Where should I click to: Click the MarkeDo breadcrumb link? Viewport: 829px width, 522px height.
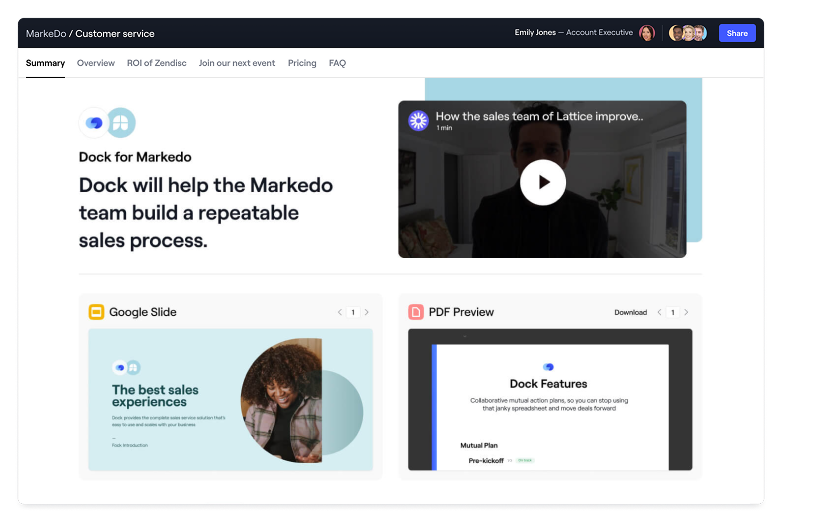(x=46, y=33)
